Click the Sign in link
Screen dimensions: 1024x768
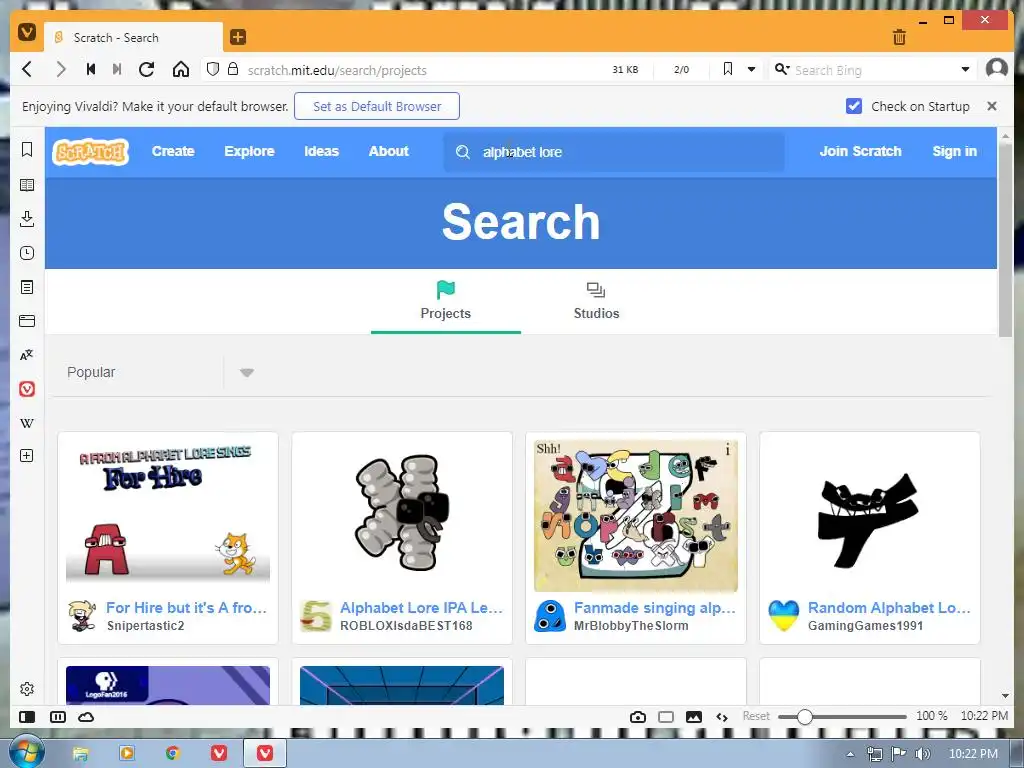click(x=954, y=152)
